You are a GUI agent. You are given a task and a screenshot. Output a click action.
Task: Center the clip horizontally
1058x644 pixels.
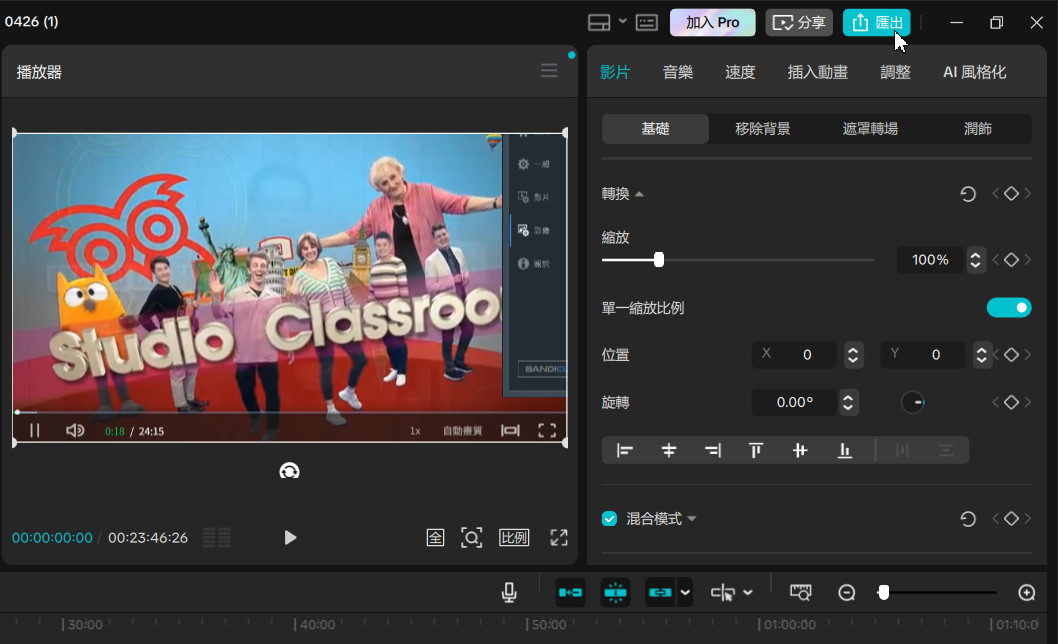pyautogui.click(x=669, y=450)
